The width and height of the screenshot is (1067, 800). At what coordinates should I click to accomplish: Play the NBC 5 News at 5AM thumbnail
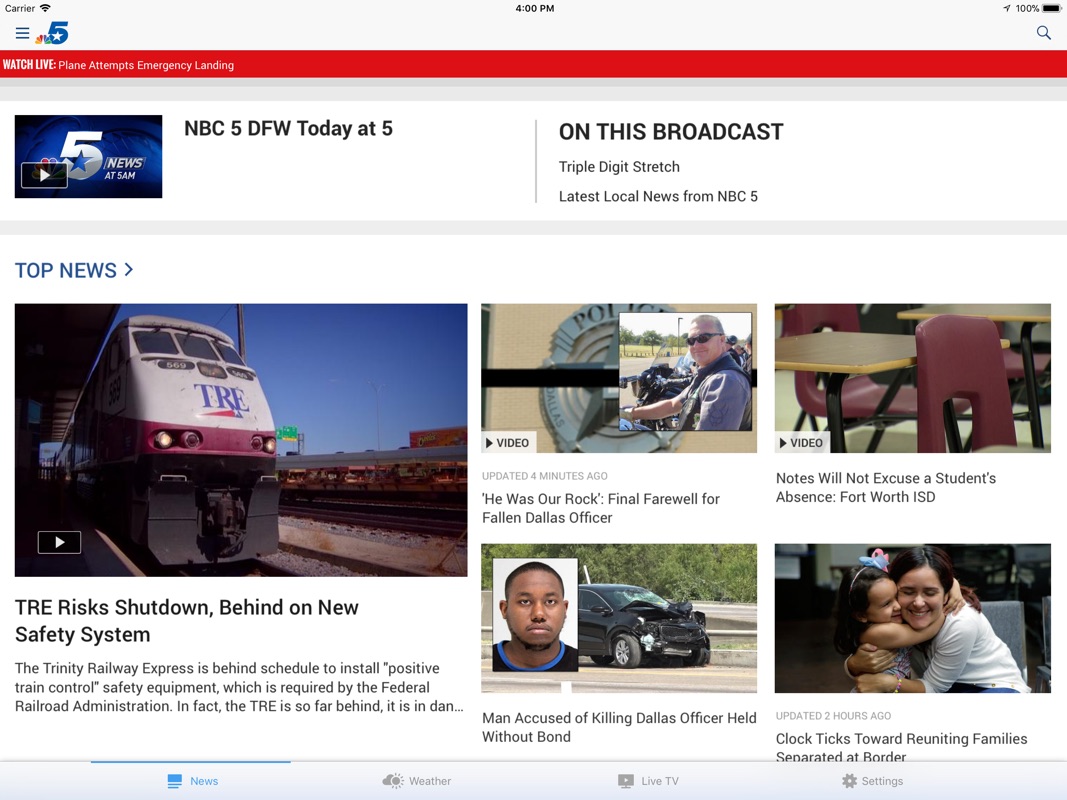tap(88, 156)
